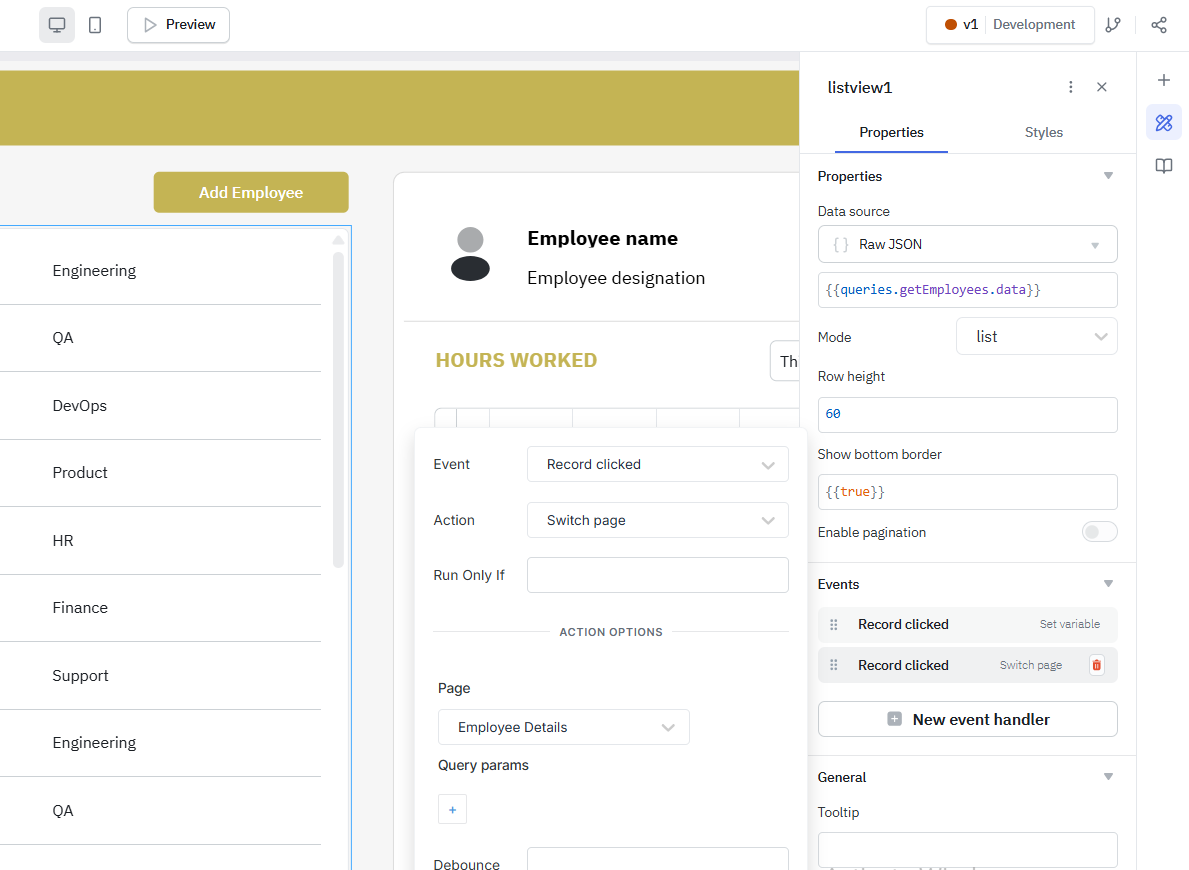Add a query param with the plus button
This screenshot has width=1189, height=870.
point(452,809)
